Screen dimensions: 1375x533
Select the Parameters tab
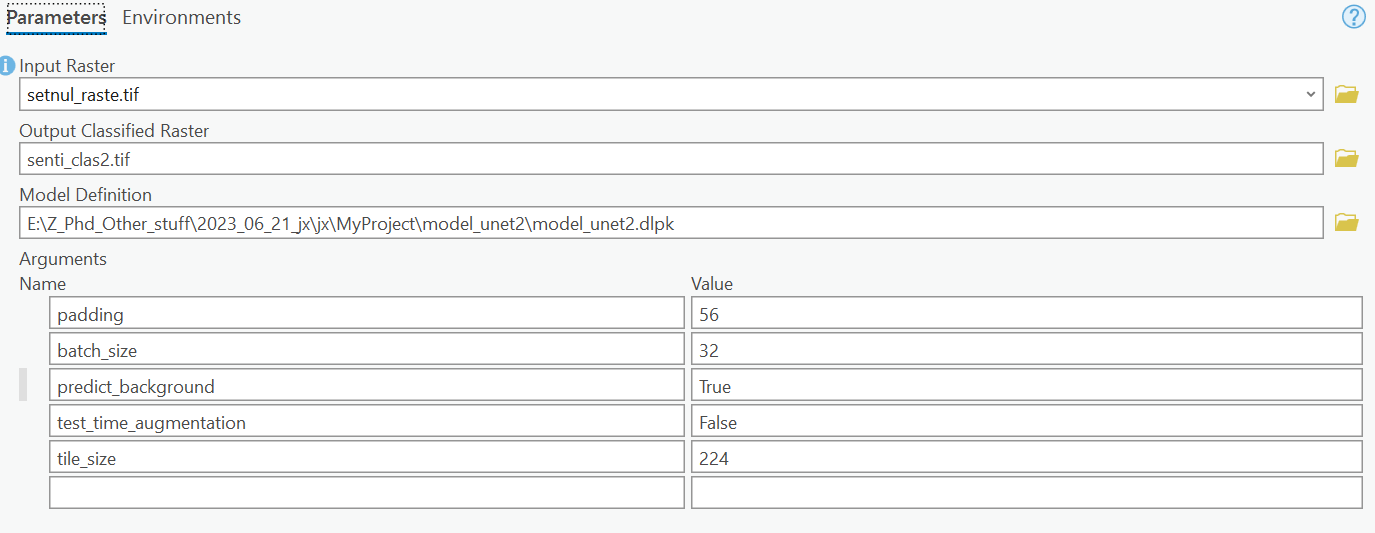click(56, 18)
